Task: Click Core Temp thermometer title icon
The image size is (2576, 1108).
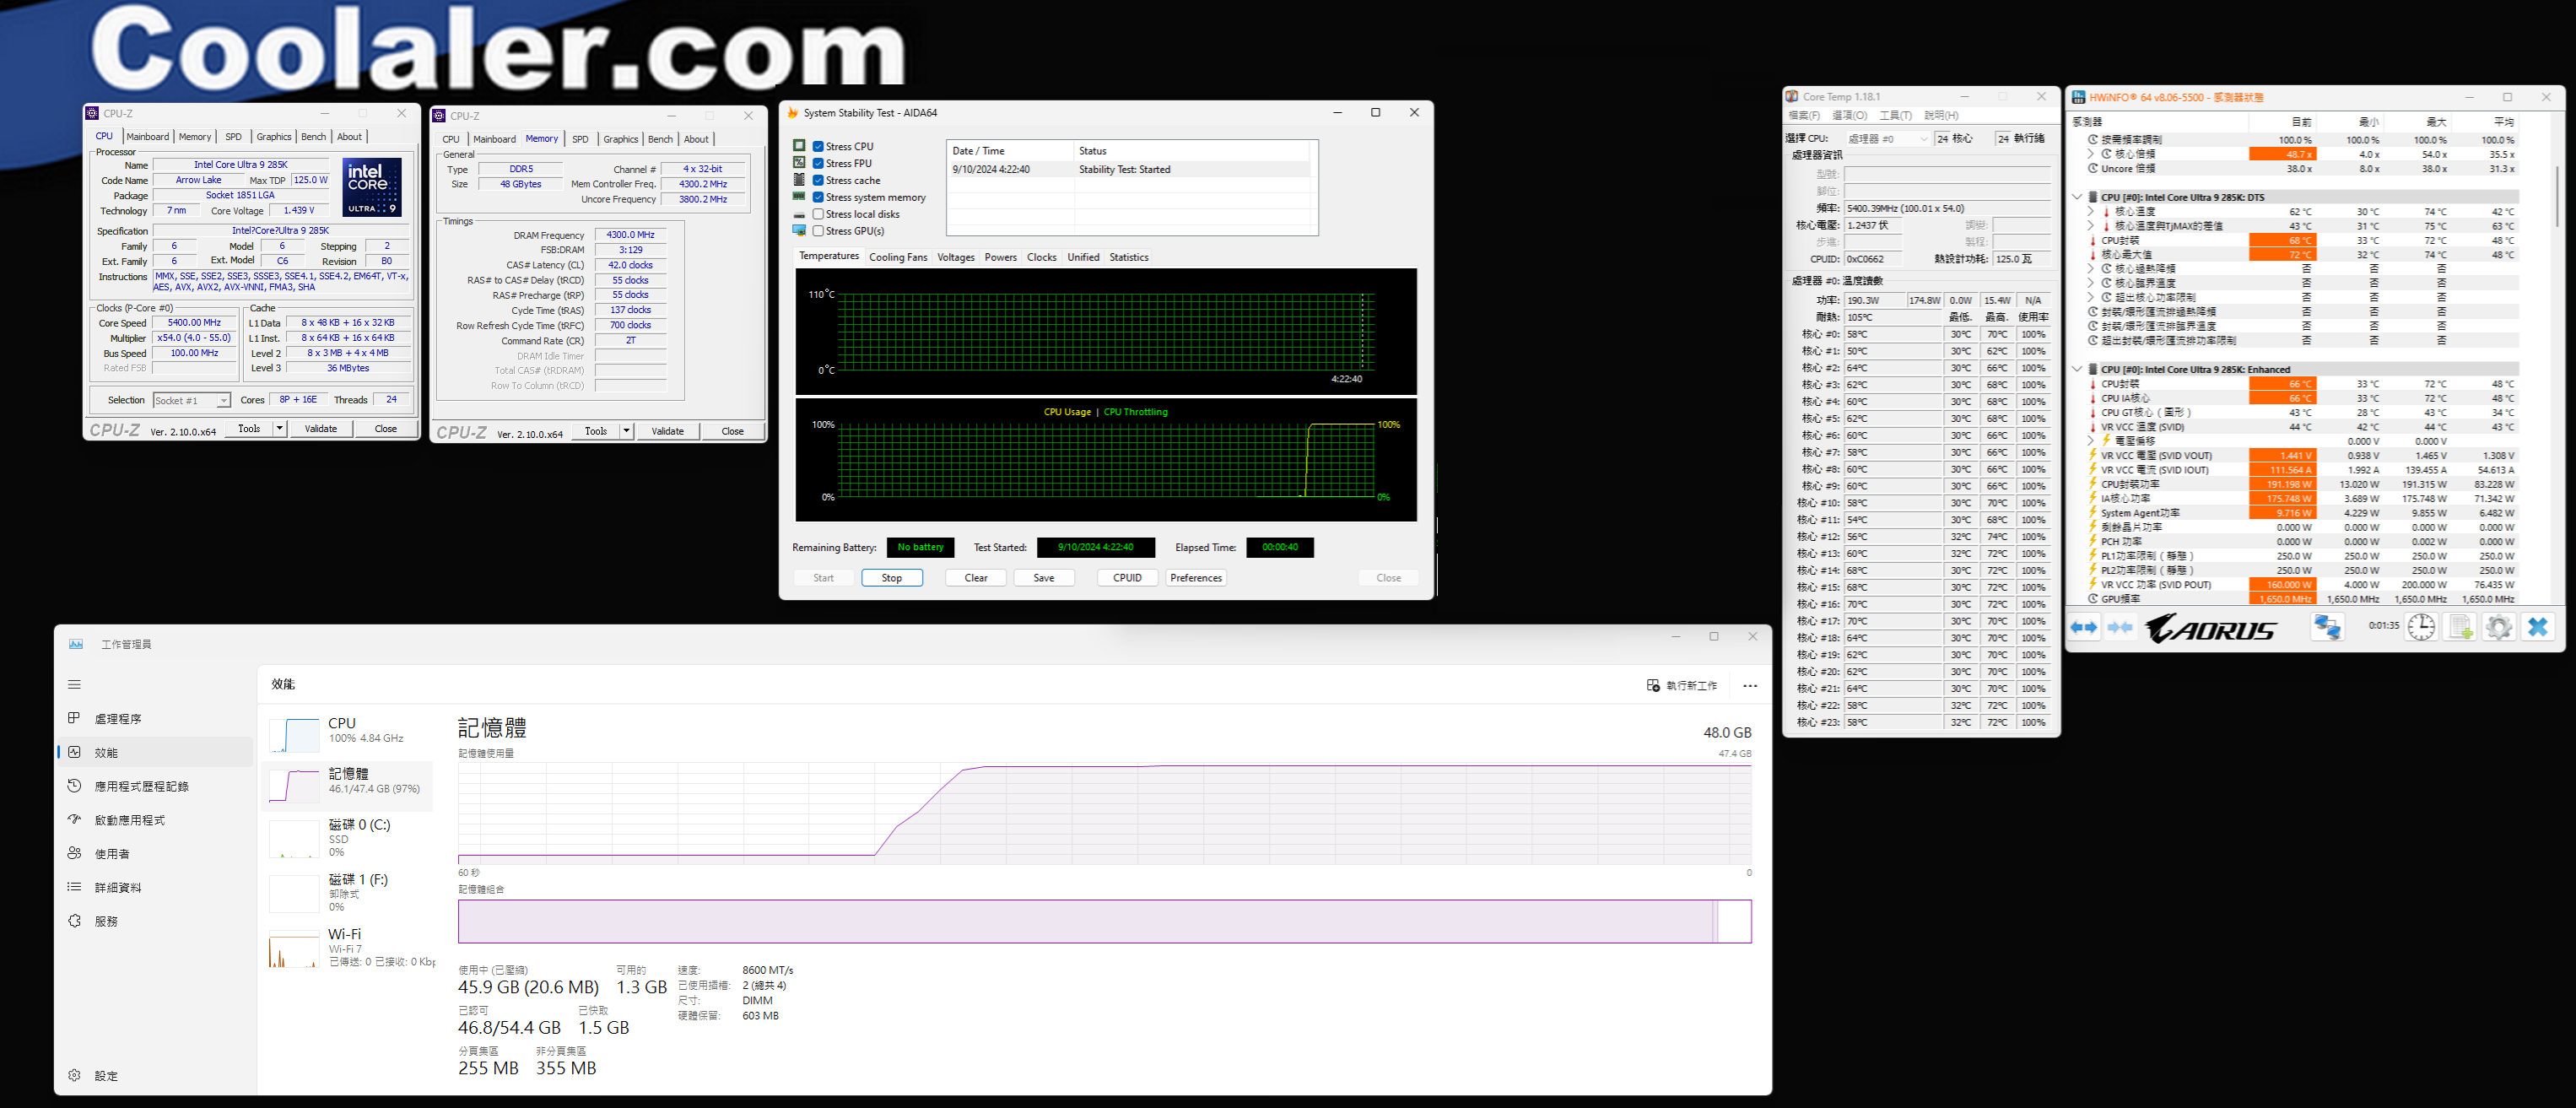Action: 1792,97
